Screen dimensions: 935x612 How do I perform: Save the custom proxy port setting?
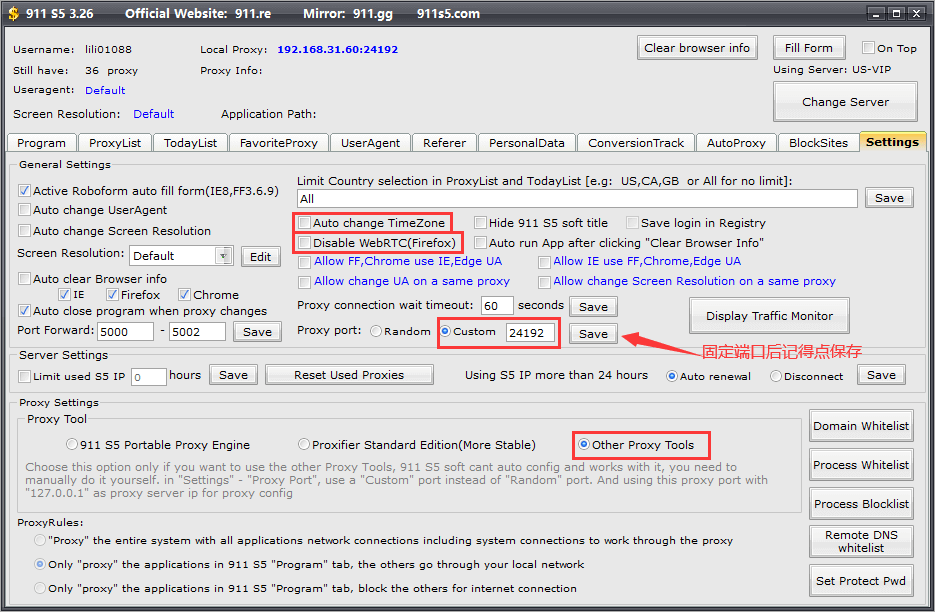(593, 334)
